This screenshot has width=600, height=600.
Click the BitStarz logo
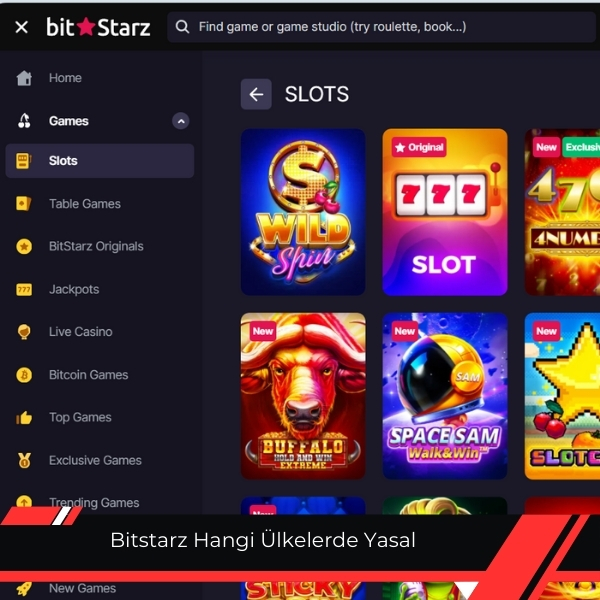click(98, 27)
